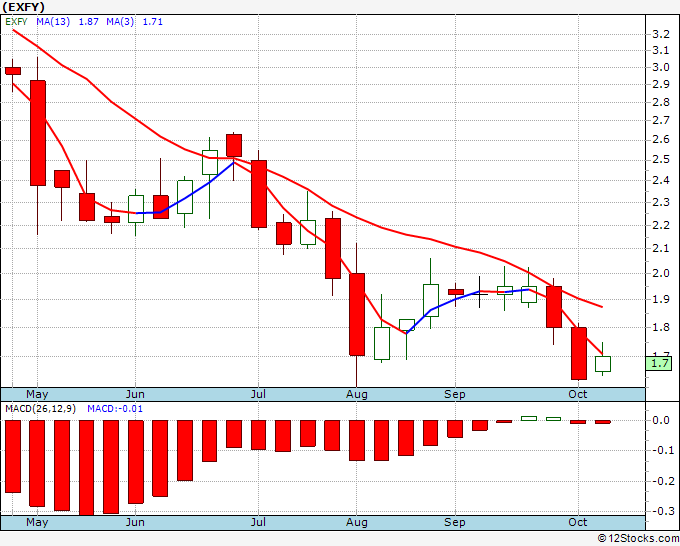The height and width of the screenshot is (546, 680).
Task: Click the 1.8 price axis label
Action: pyautogui.click(x=660, y=327)
